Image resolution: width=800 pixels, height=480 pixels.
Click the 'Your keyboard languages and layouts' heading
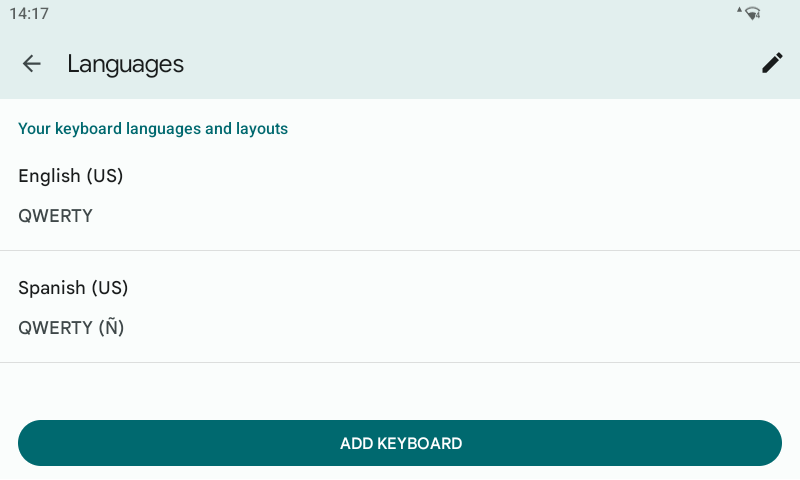click(x=153, y=129)
